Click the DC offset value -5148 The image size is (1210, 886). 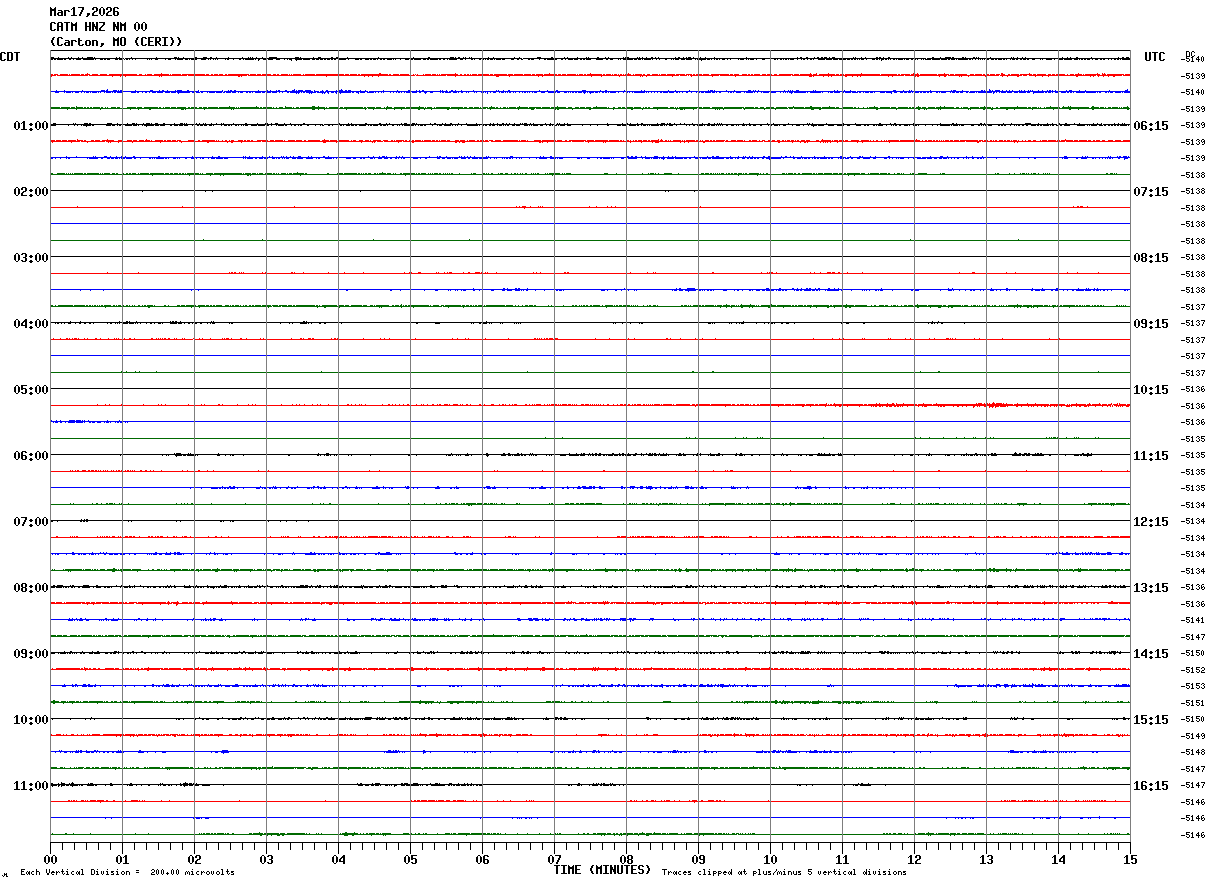pyautogui.click(x=1193, y=752)
